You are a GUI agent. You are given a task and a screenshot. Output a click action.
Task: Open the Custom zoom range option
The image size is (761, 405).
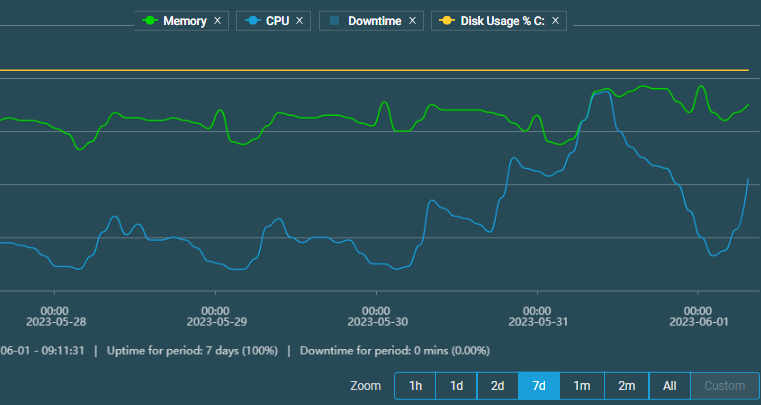(724, 386)
